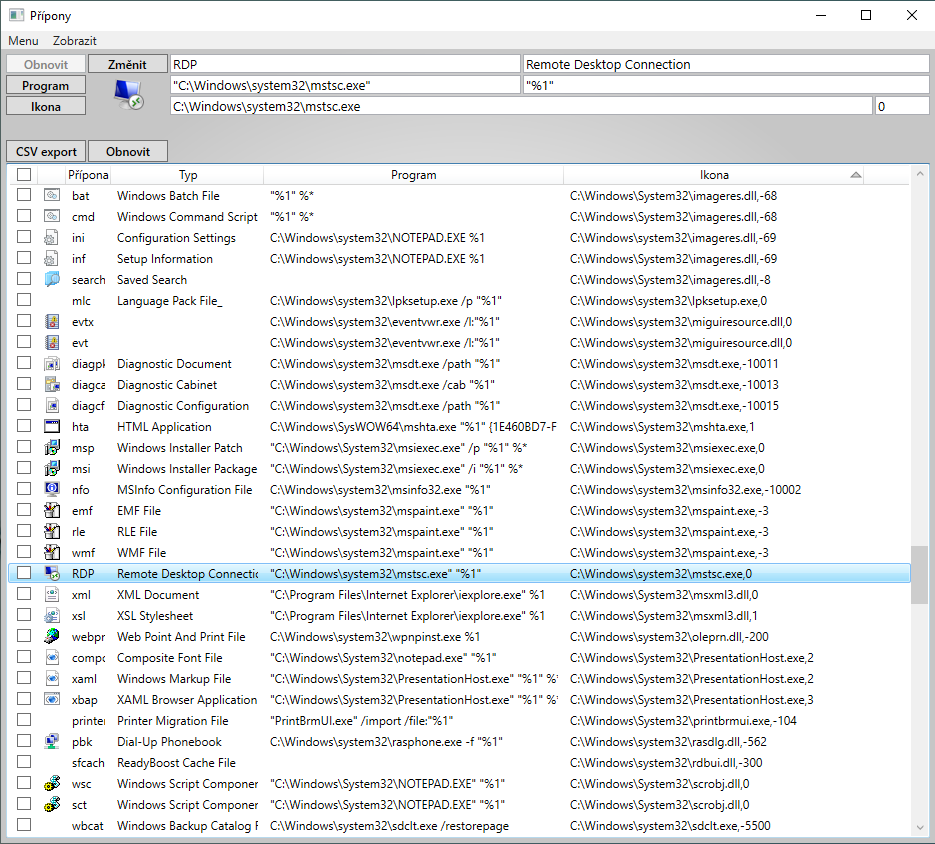Check the wbcat row checkbox

point(24,825)
